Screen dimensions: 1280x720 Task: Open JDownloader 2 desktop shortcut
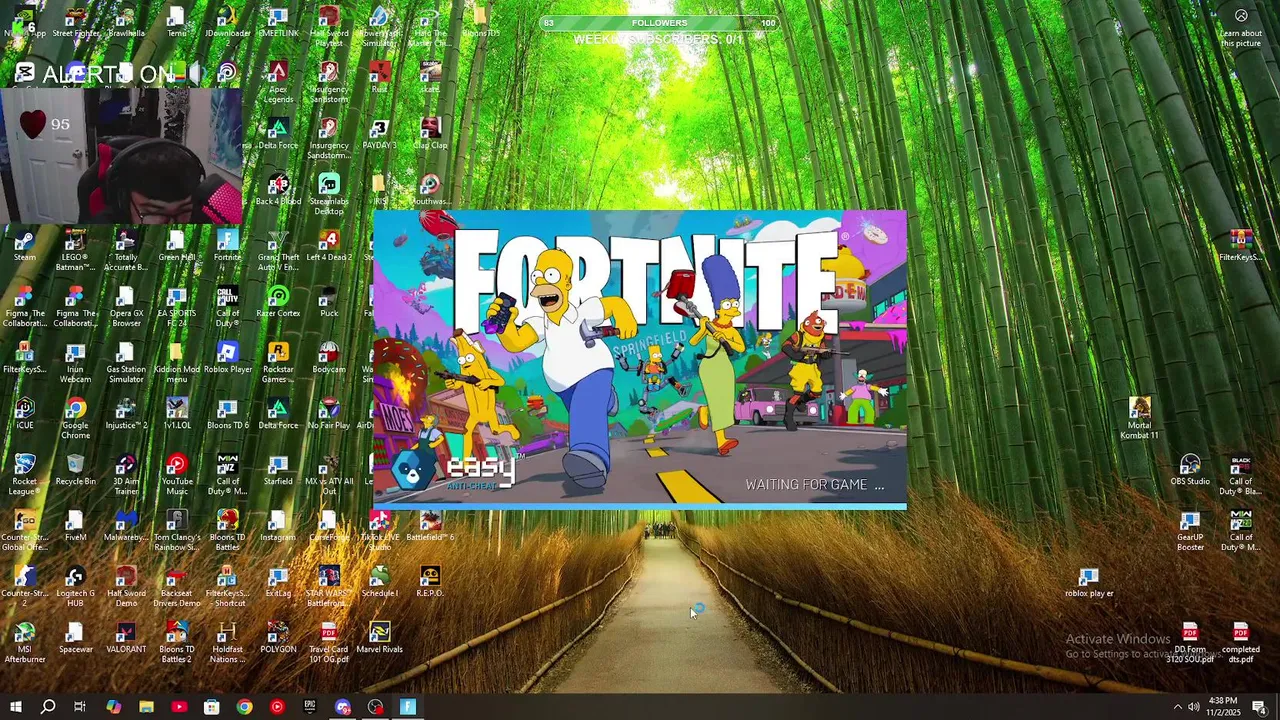tap(227, 23)
